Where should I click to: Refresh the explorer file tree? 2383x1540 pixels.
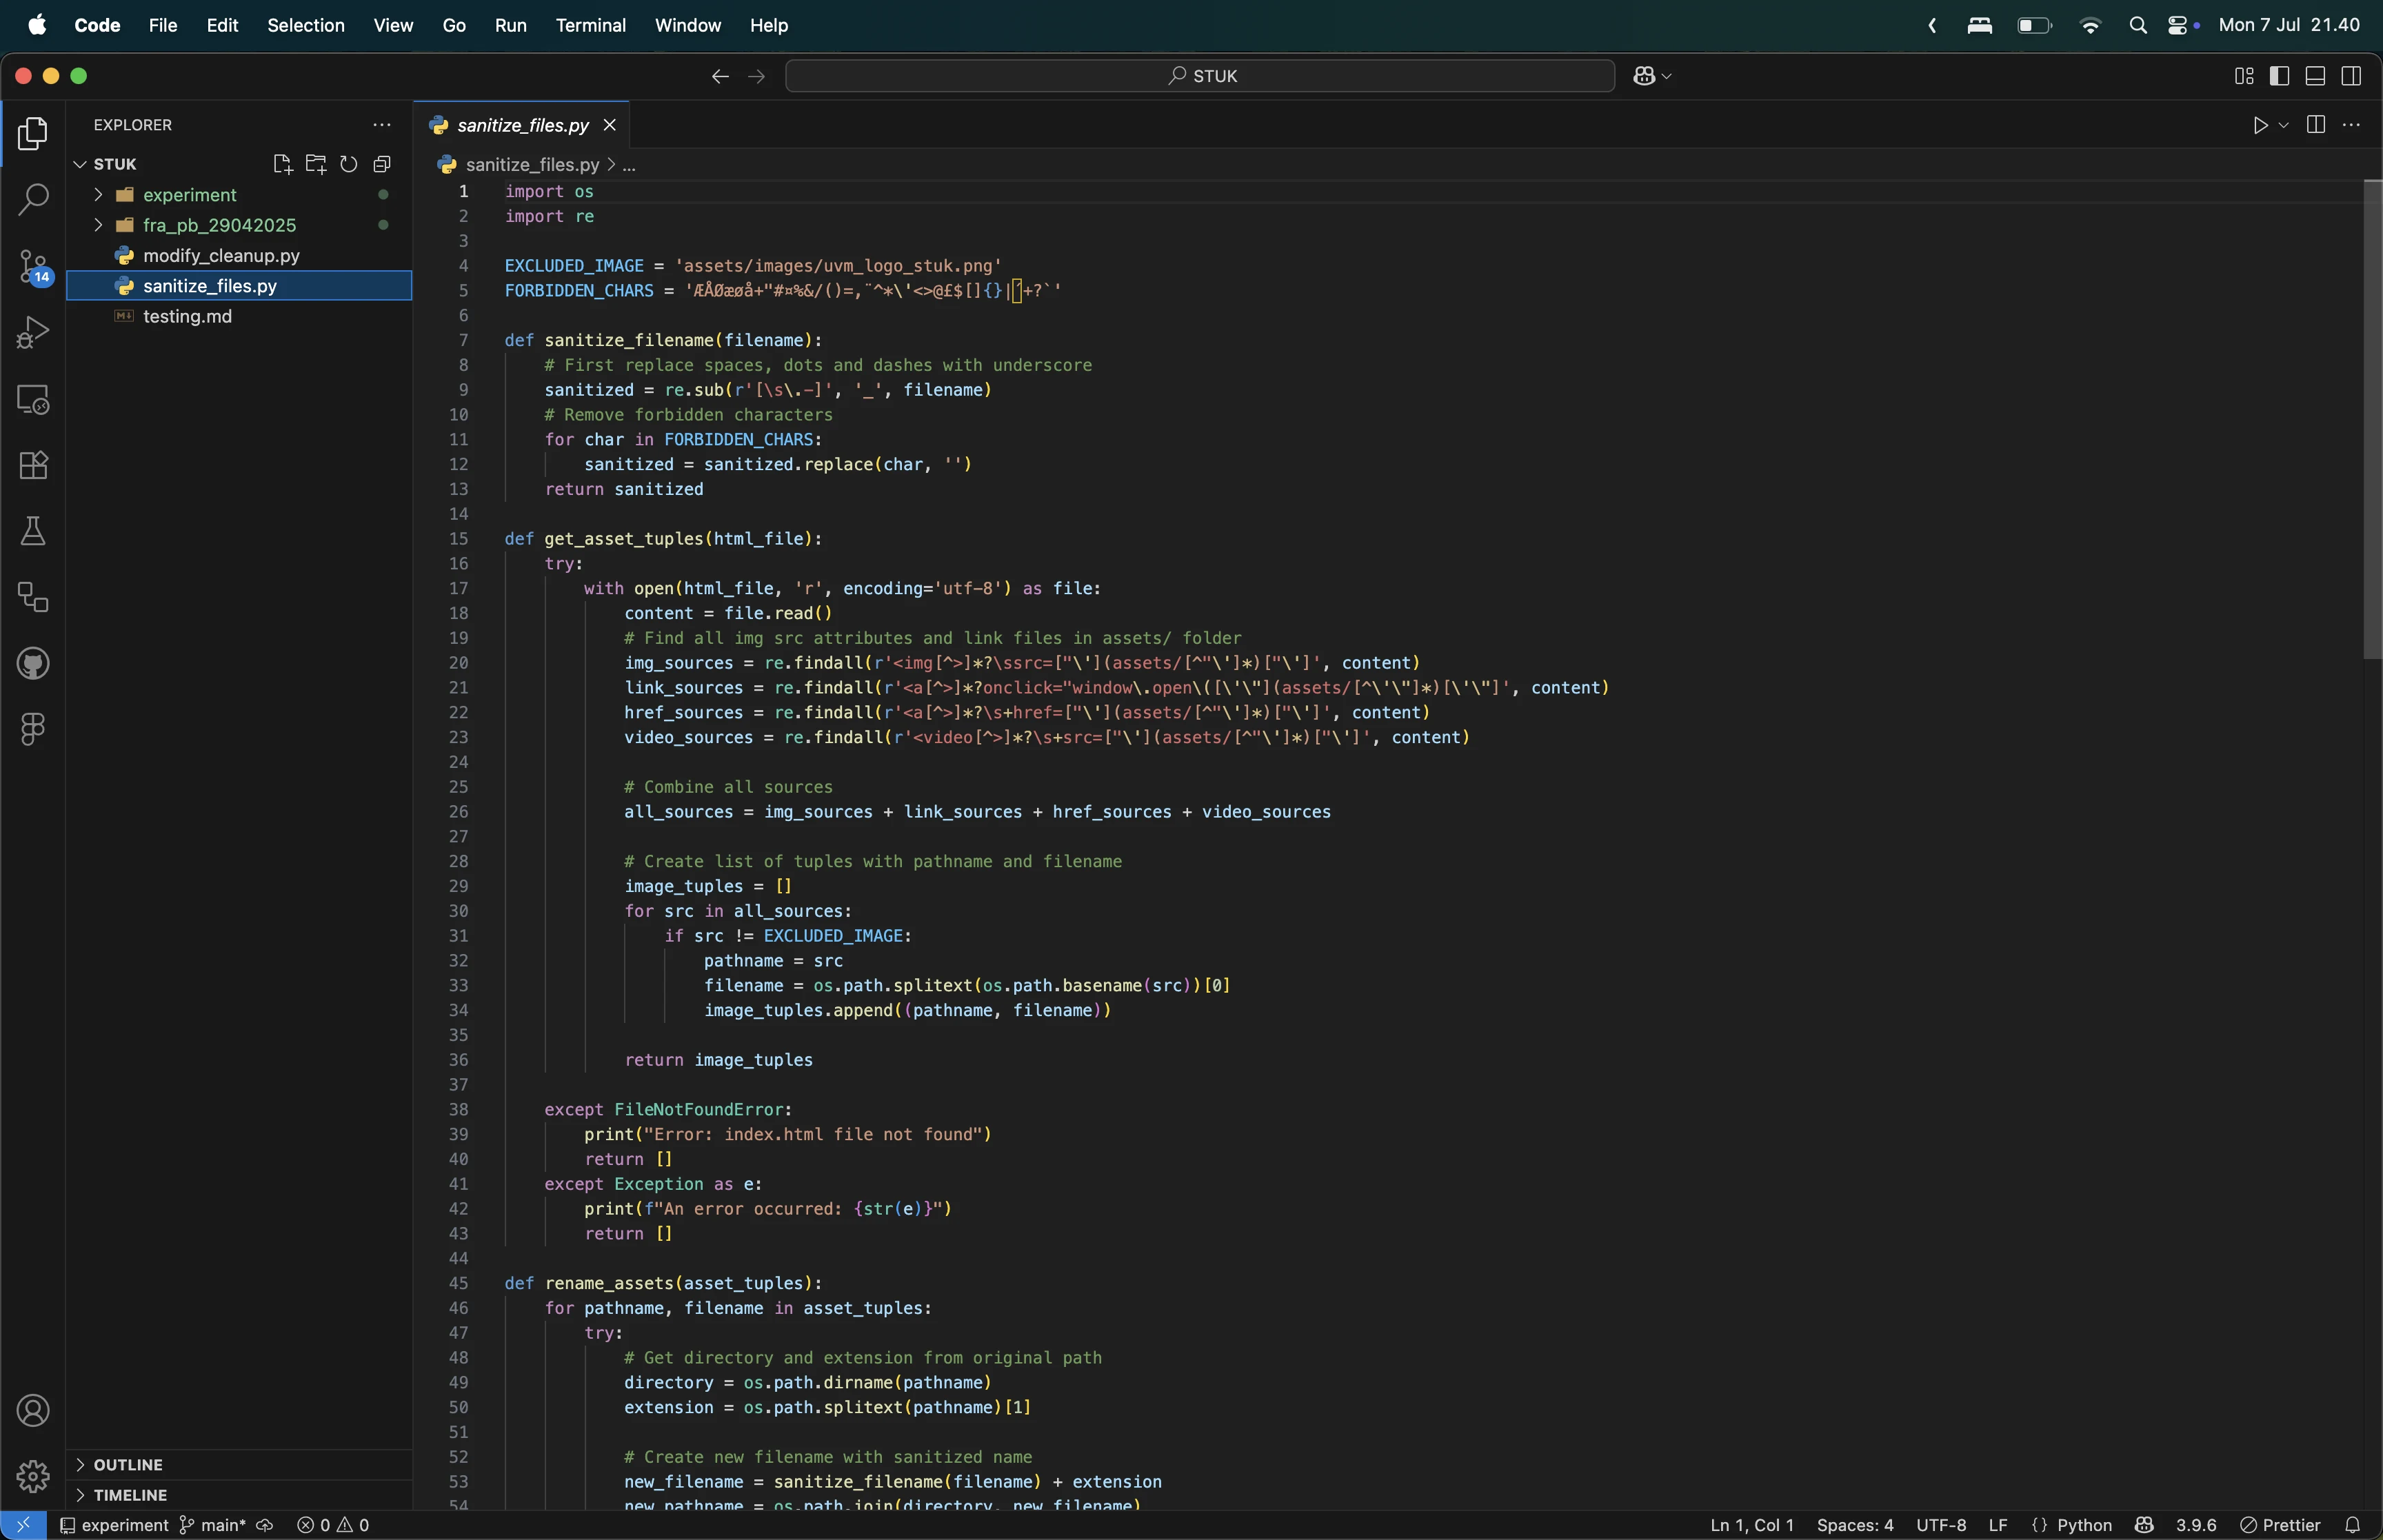(x=348, y=164)
